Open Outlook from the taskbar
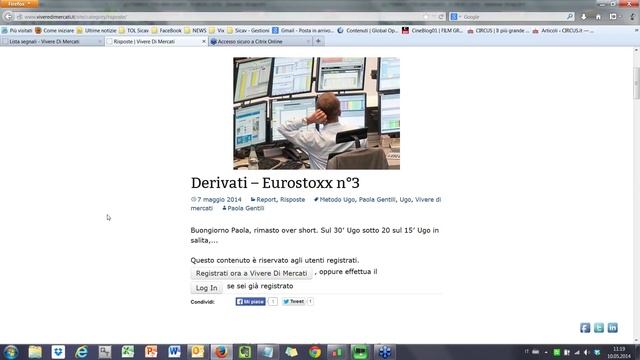Screen dimensions: 640x360 click(198, 352)
